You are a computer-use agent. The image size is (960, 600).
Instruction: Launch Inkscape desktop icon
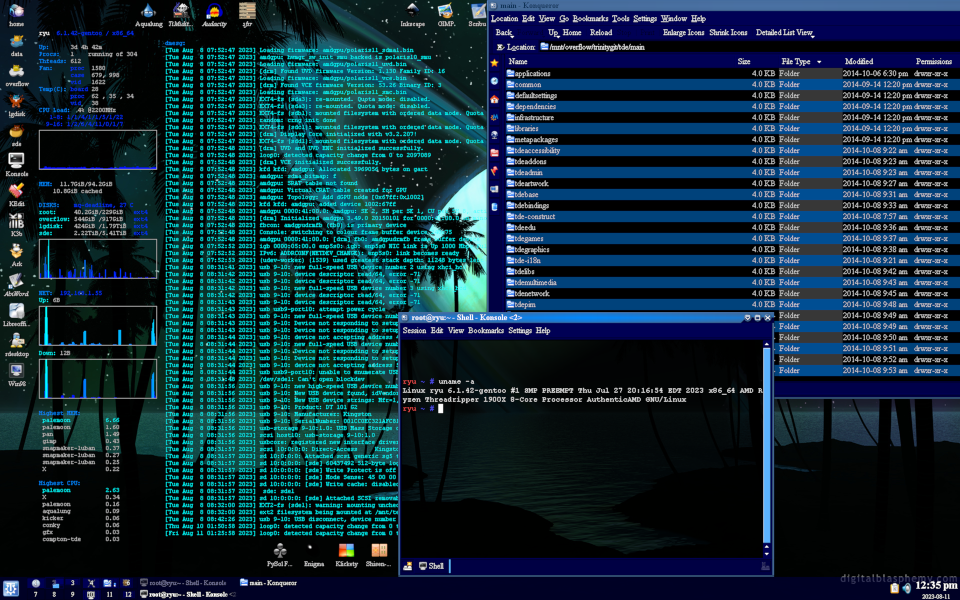[412, 14]
